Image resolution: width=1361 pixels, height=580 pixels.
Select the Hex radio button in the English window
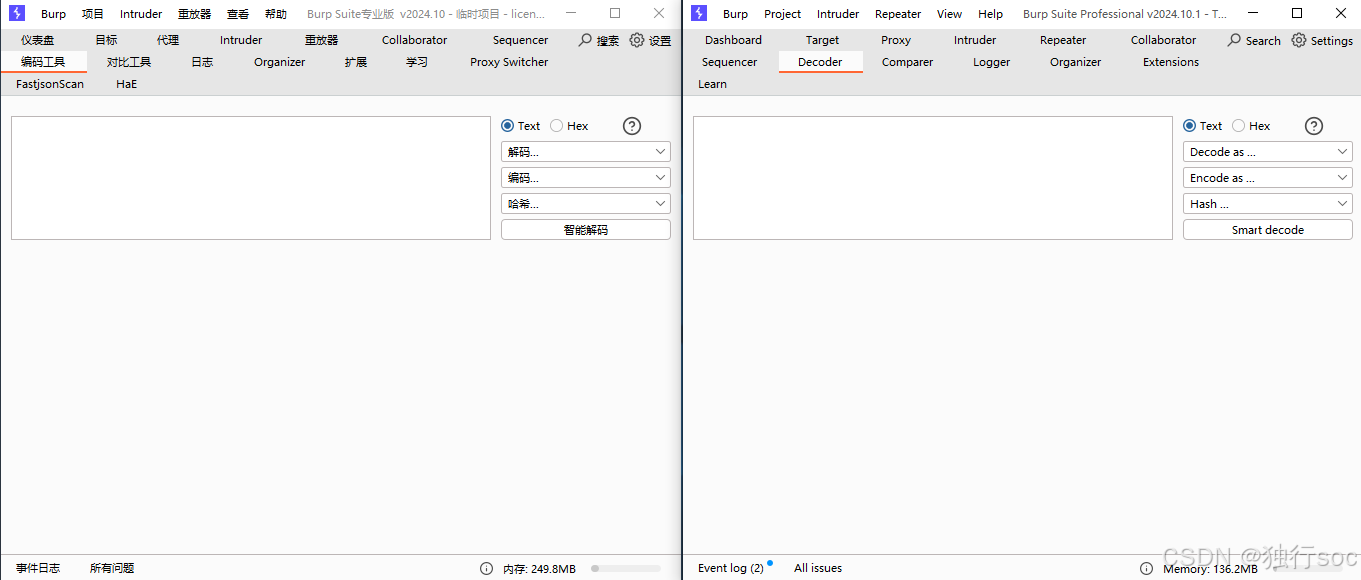click(x=1239, y=126)
